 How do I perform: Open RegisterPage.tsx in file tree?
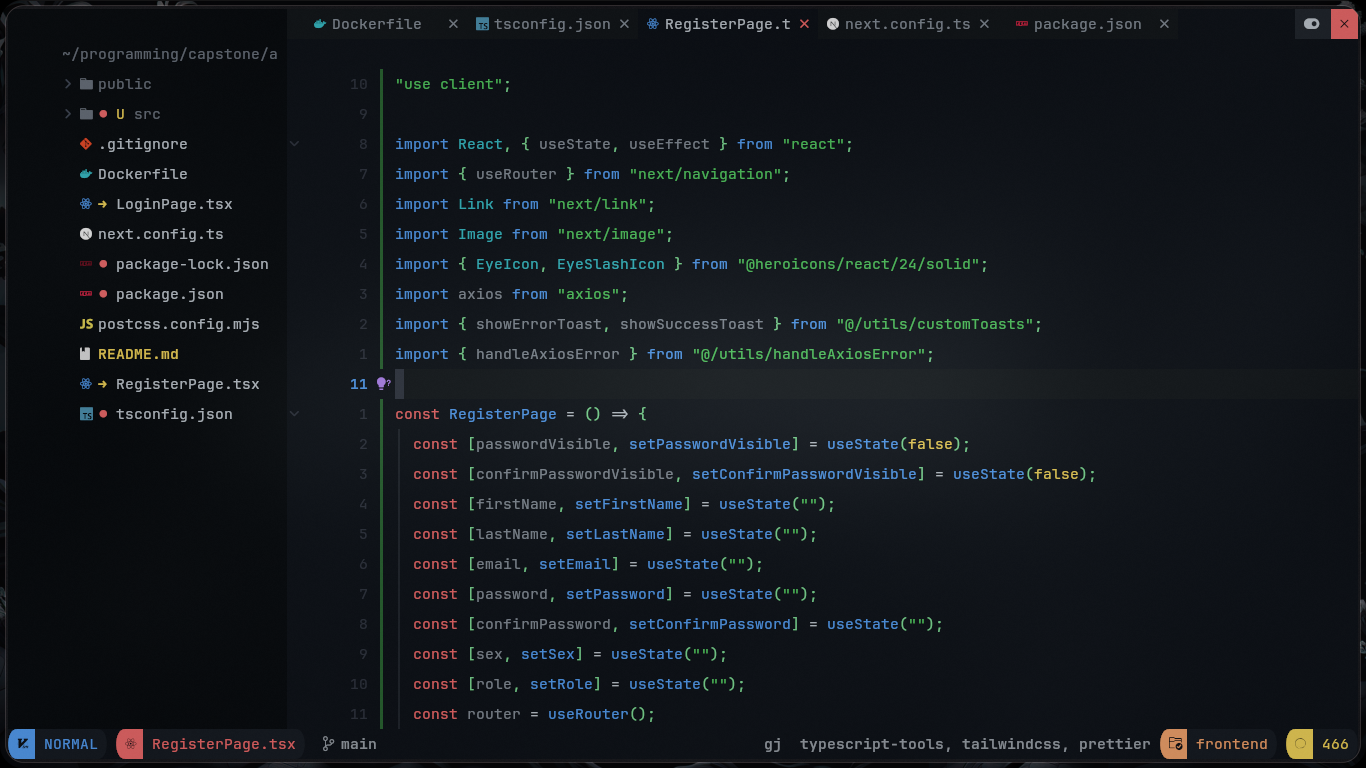pos(188,384)
